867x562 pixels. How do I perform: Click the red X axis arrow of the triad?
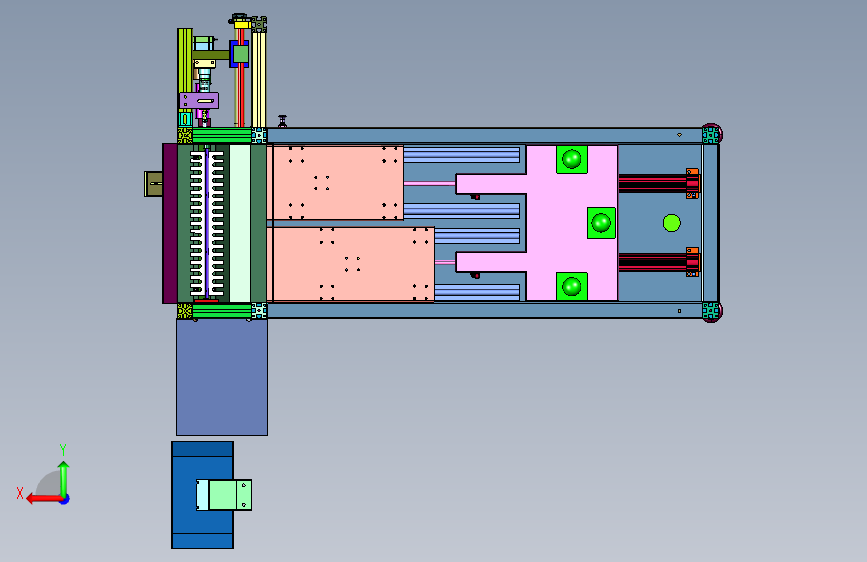click(x=44, y=499)
